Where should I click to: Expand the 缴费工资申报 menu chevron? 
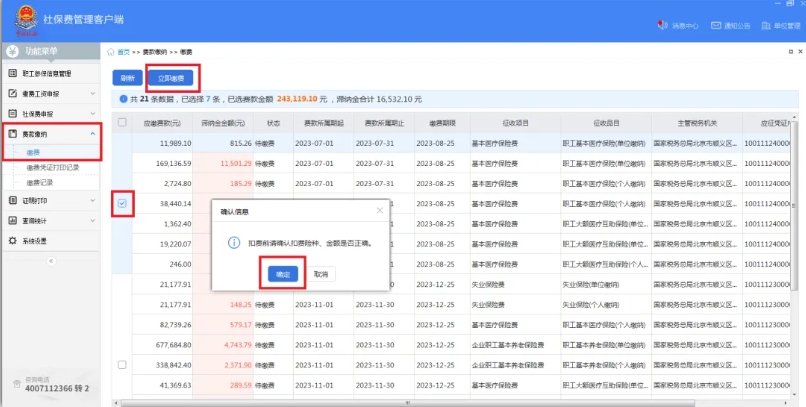coord(93,94)
